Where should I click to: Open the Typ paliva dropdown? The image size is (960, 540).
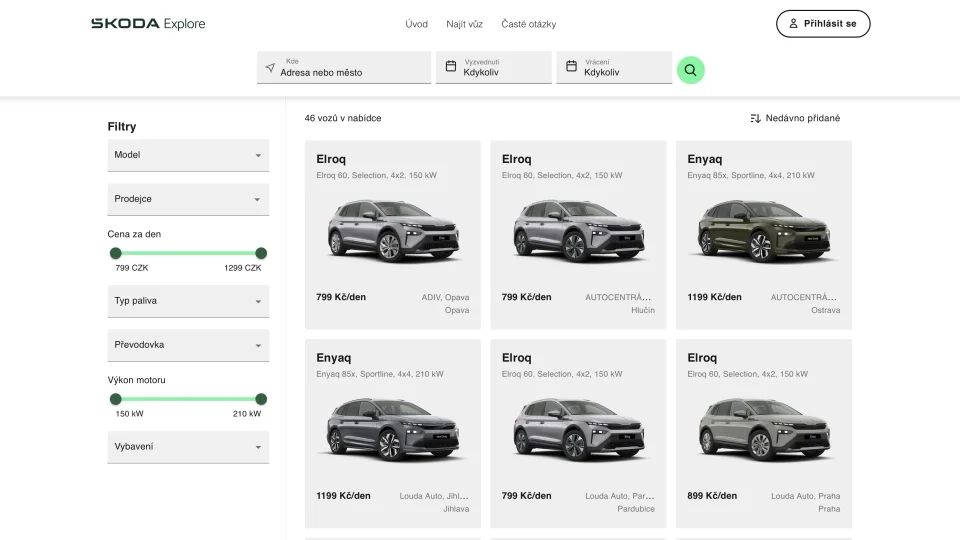pyautogui.click(x=188, y=301)
